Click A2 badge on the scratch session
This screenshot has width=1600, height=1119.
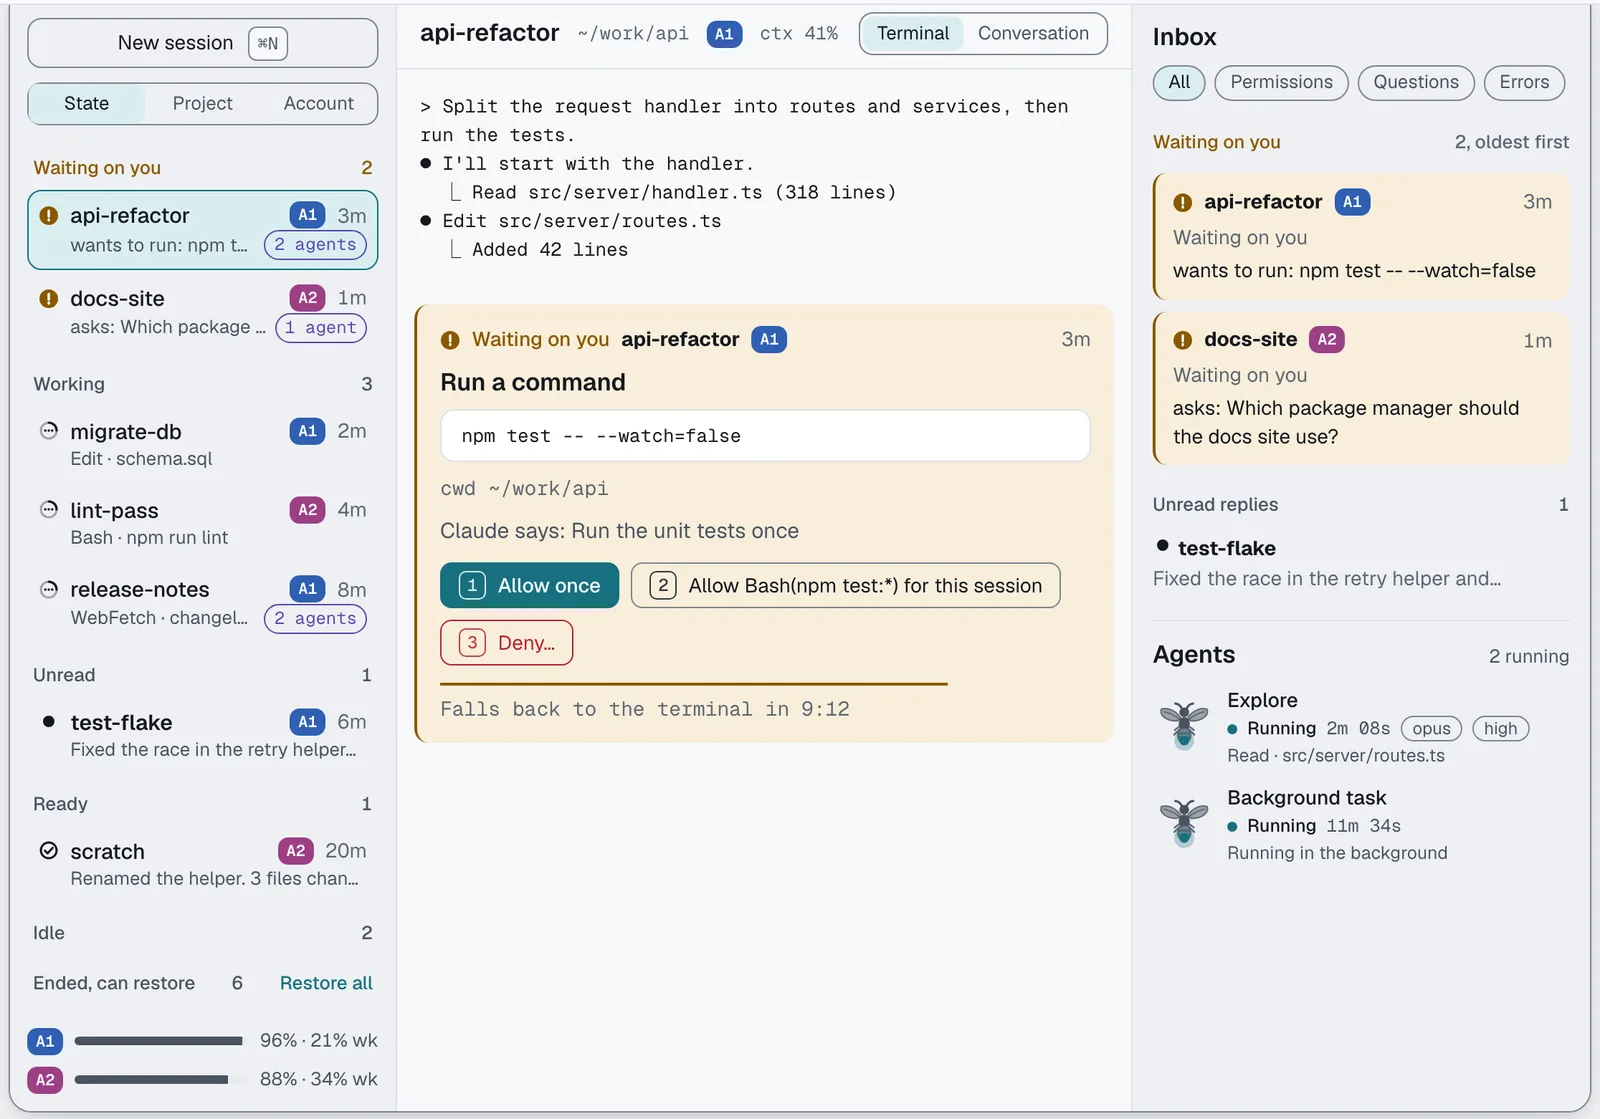pos(296,851)
